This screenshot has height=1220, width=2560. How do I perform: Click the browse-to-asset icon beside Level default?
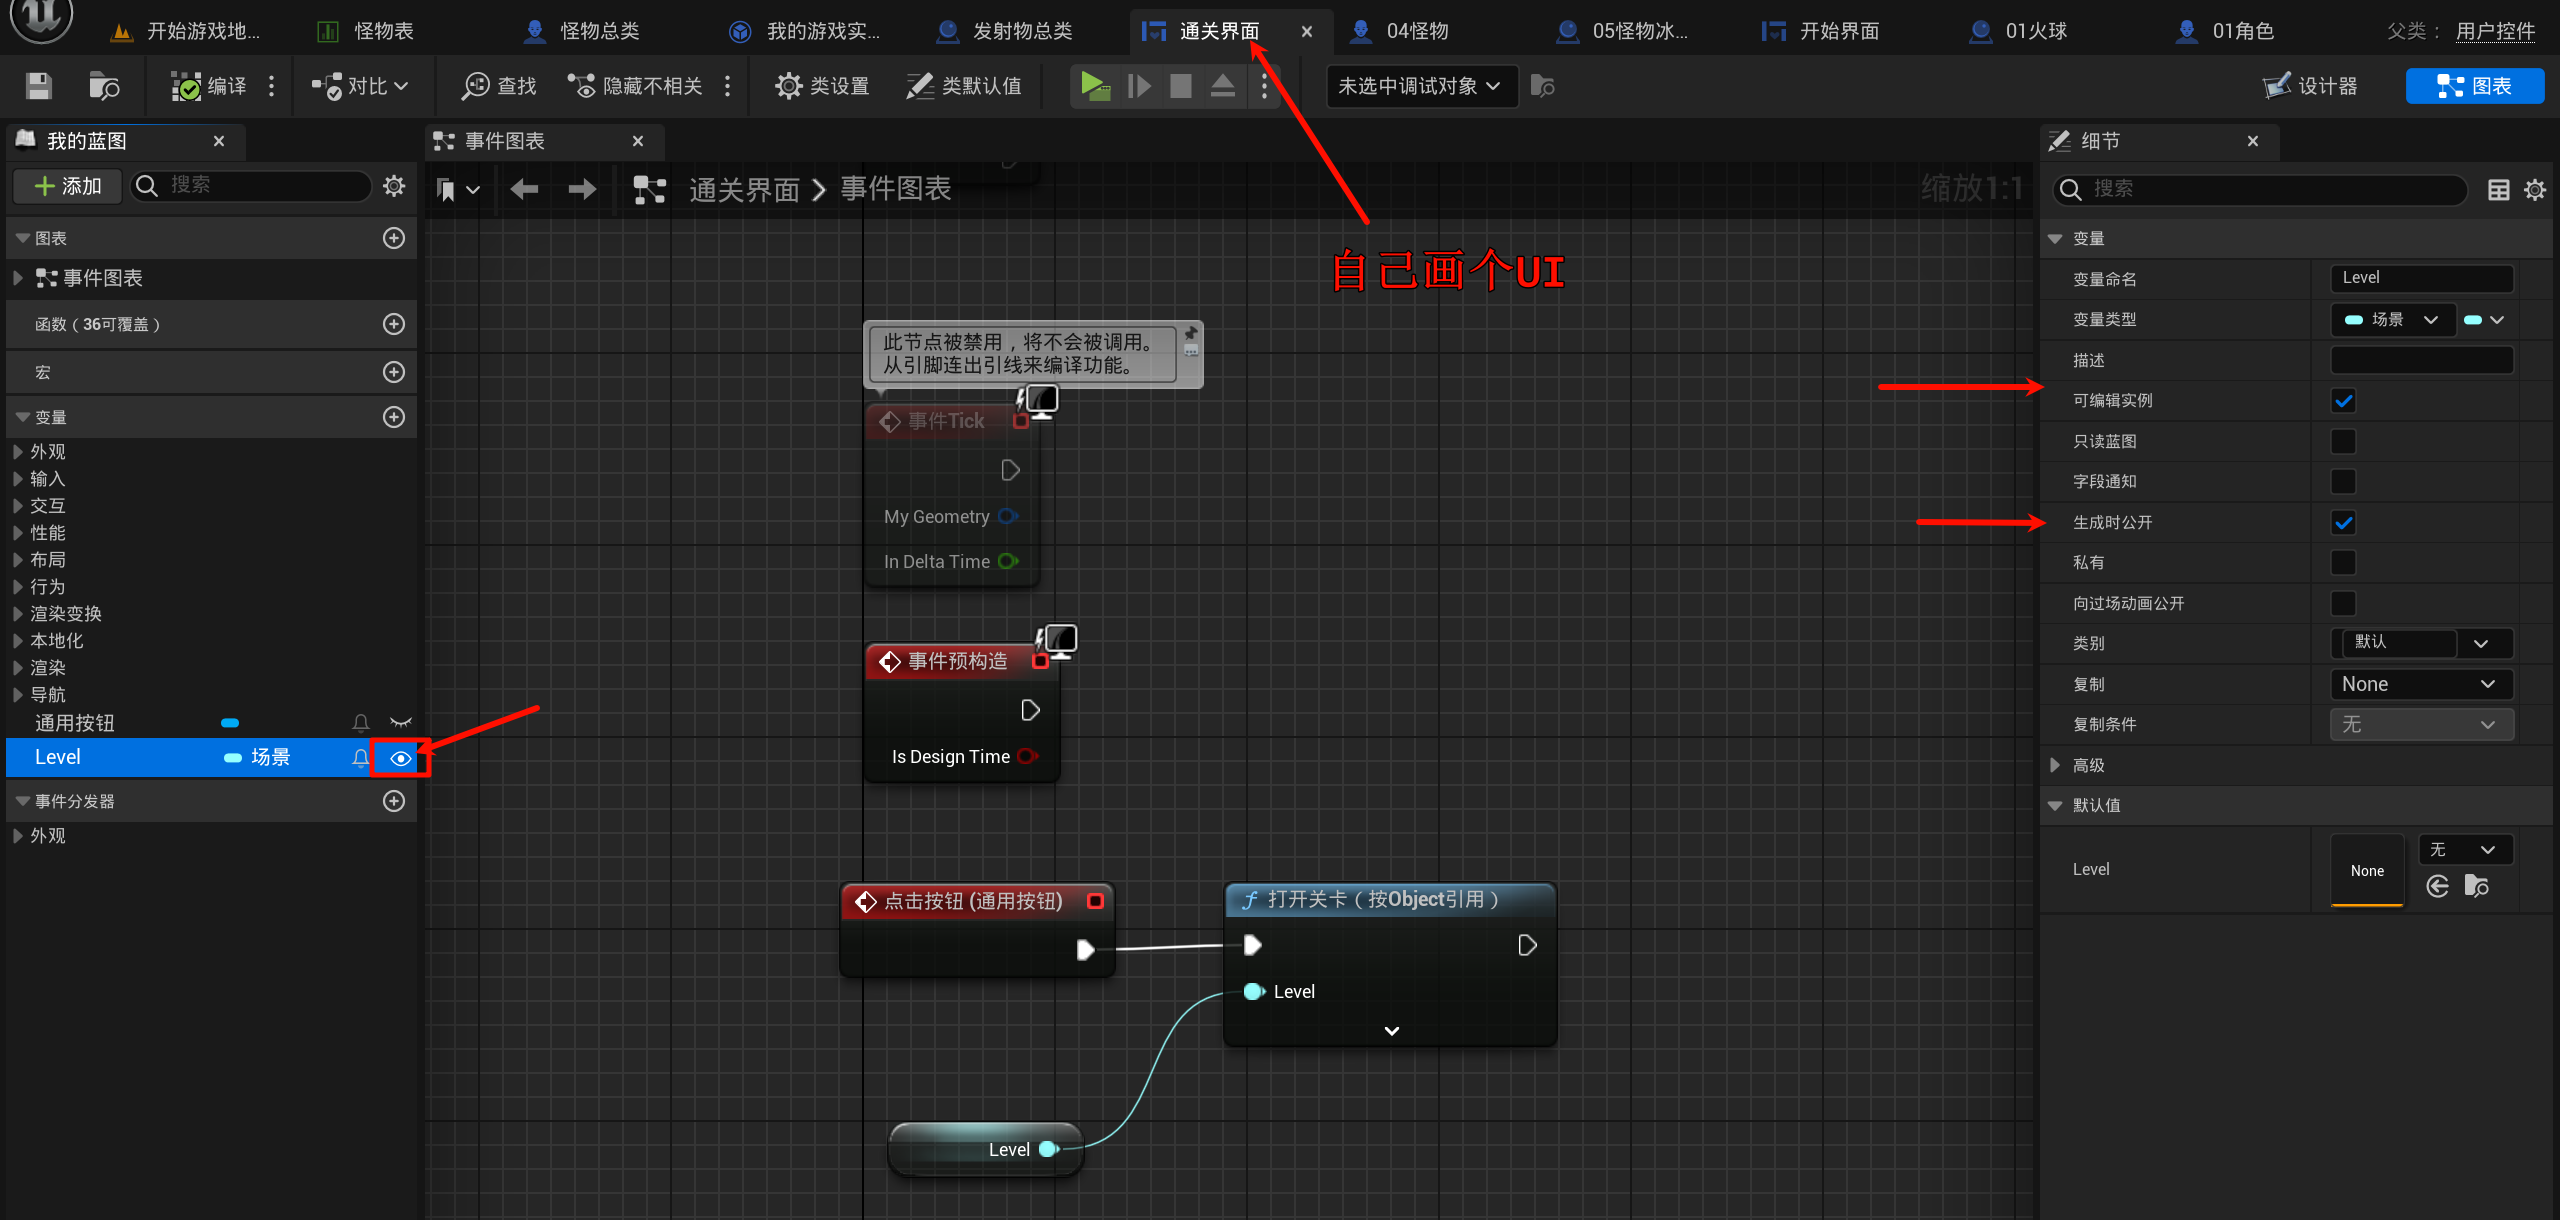(x=2477, y=886)
